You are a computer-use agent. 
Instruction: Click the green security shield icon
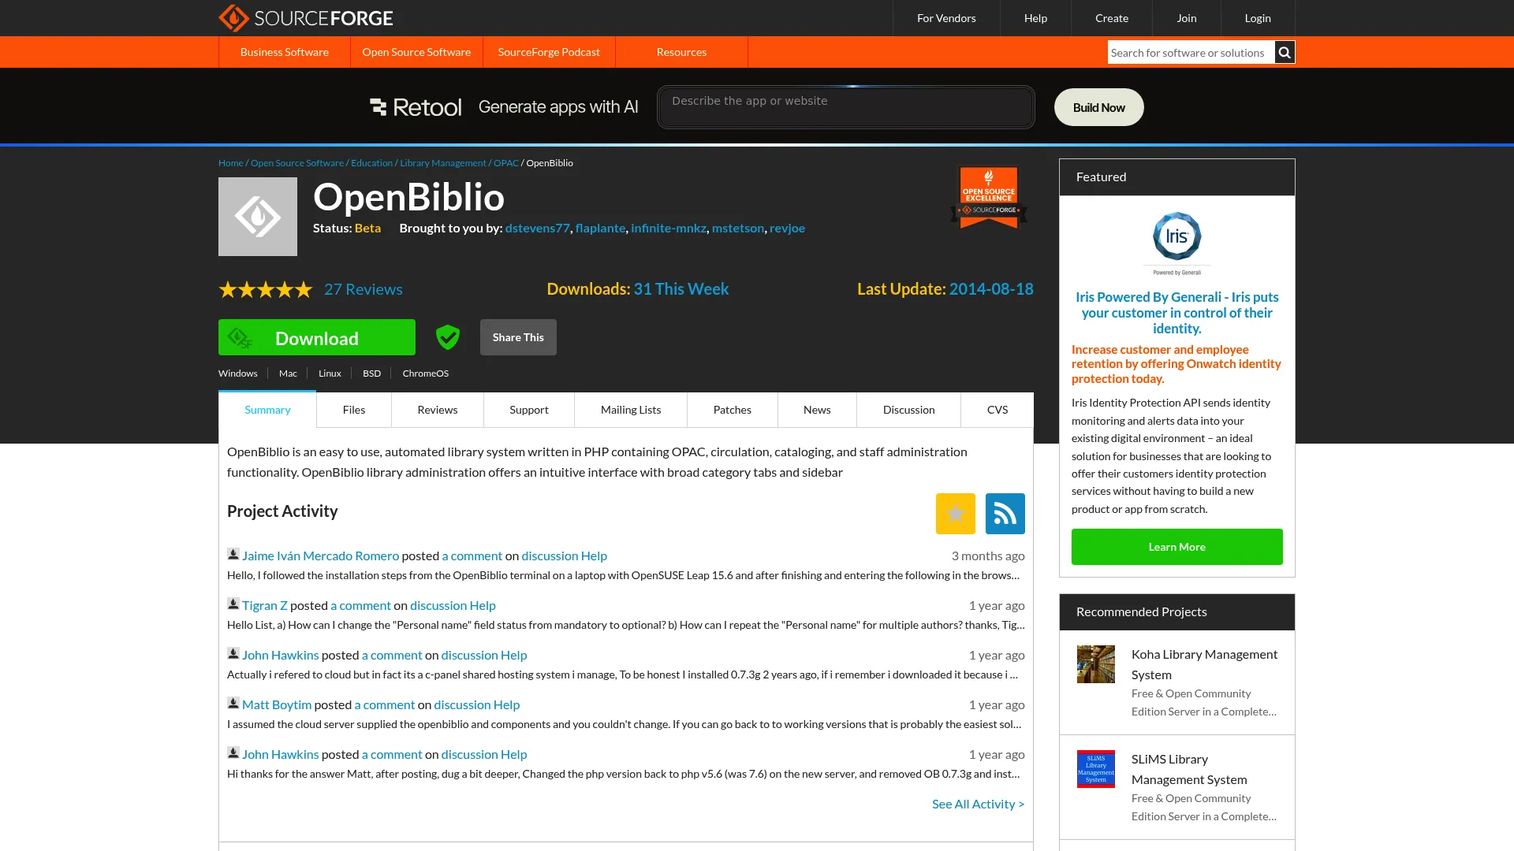[448, 337]
